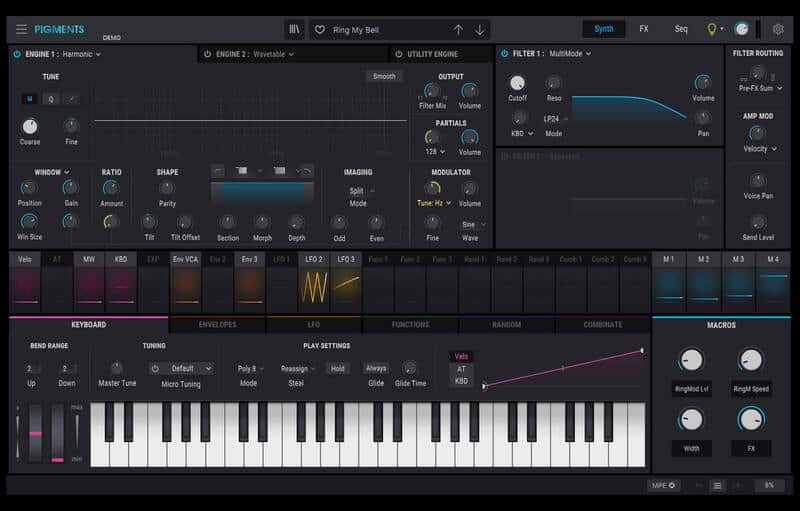Click the FX macro knob
The width and height of the screenshot is (800, 511).
click(x=751, y=419)
